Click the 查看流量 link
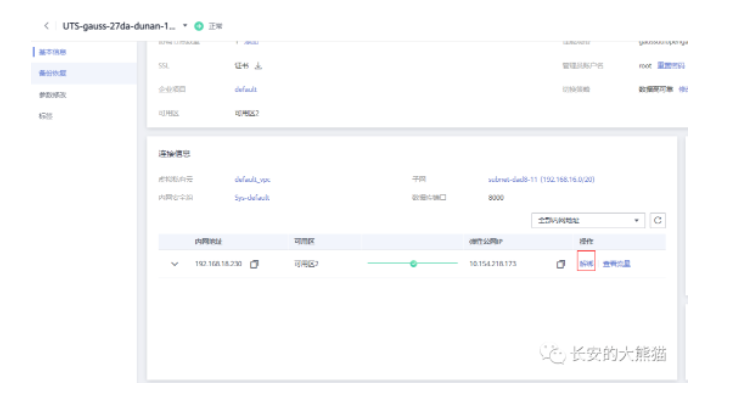Screen dimensions: 730x404 tap(616, 264)
